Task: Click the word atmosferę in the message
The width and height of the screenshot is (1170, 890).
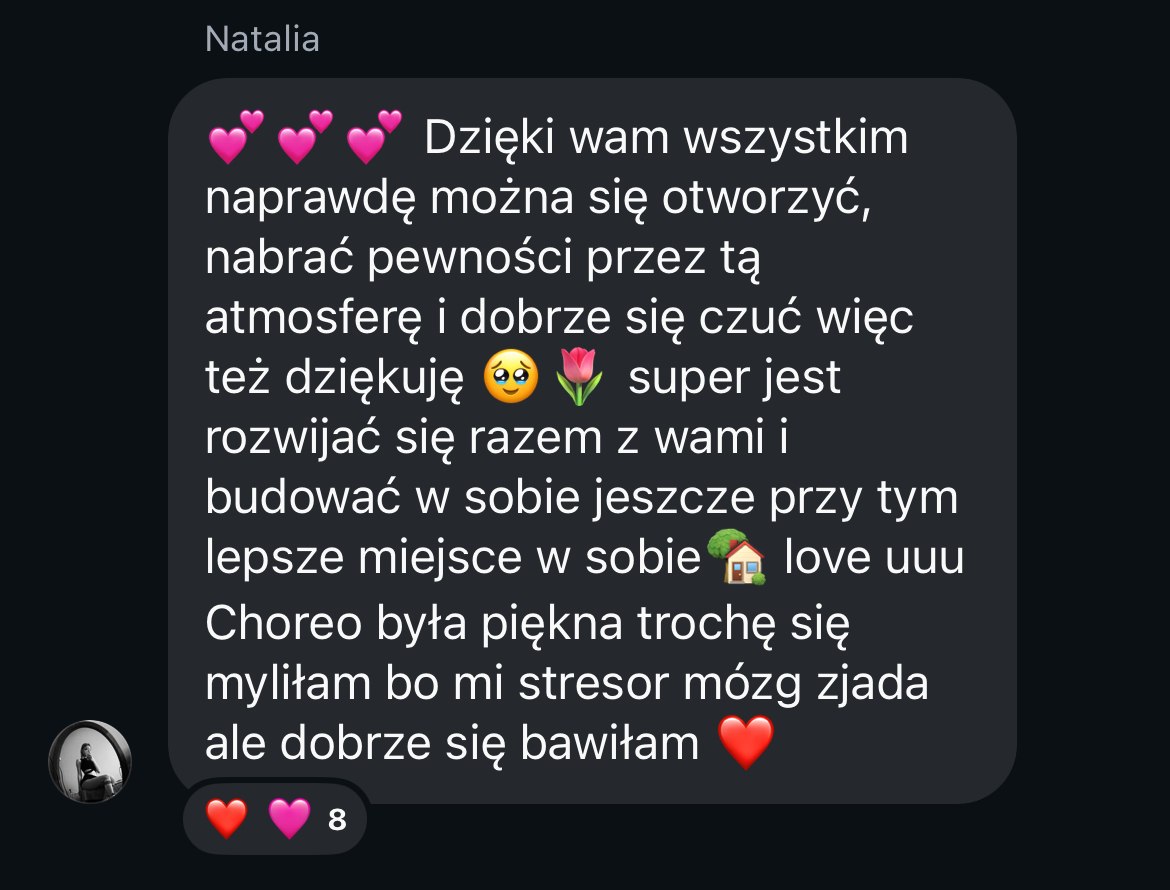Action: [313, 319]
